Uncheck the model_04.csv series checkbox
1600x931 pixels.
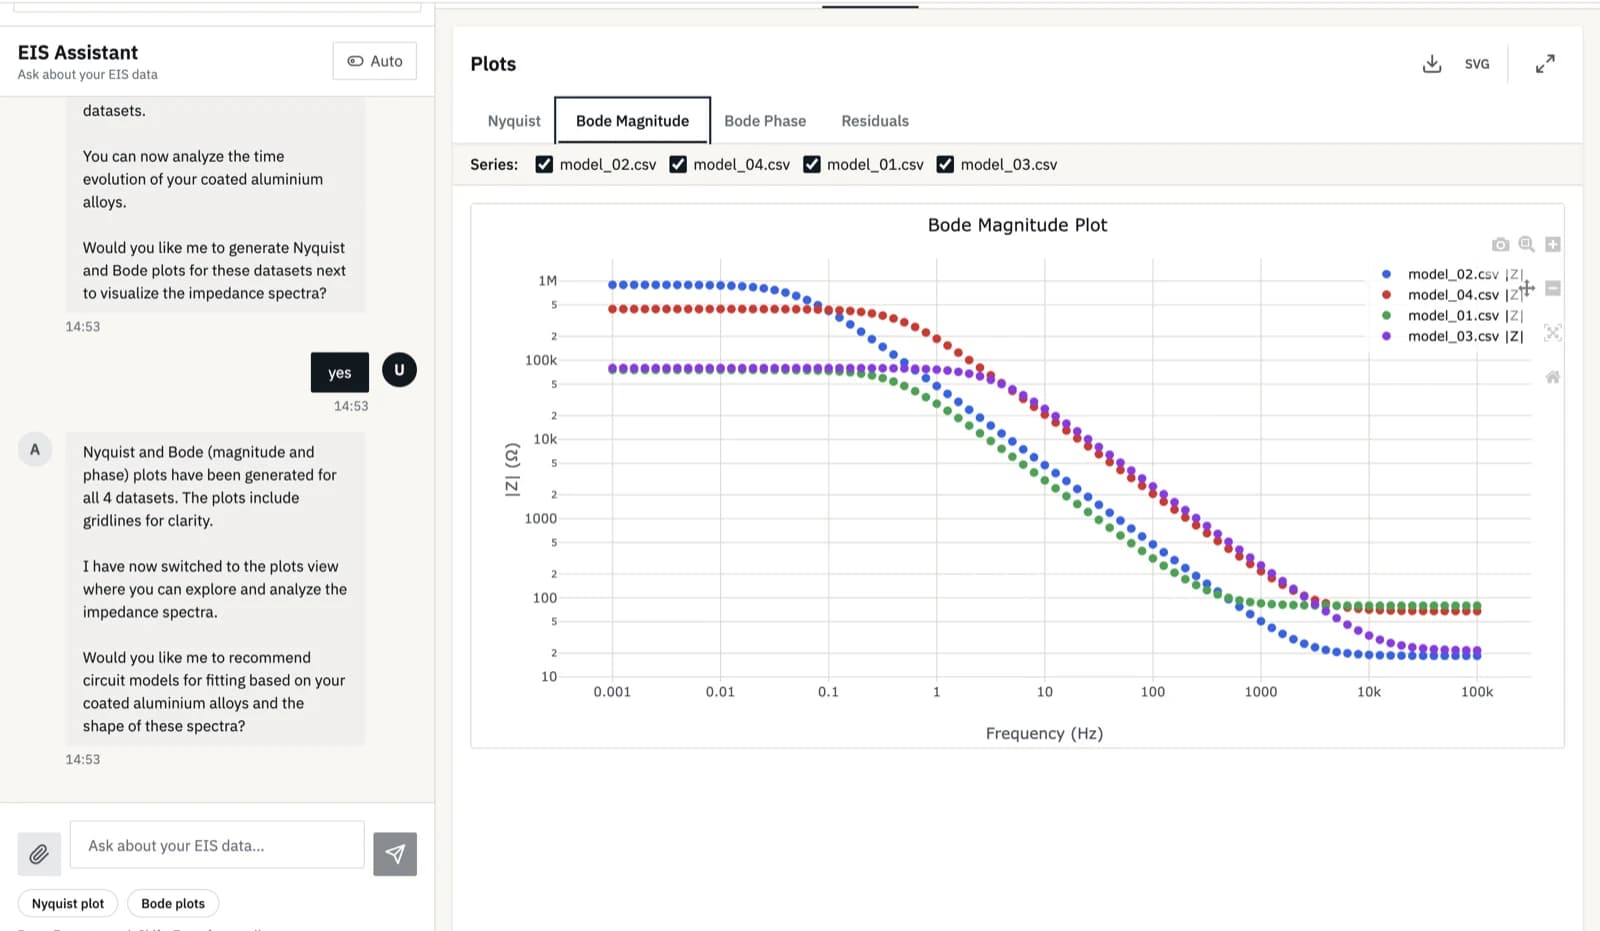(678, 165)
